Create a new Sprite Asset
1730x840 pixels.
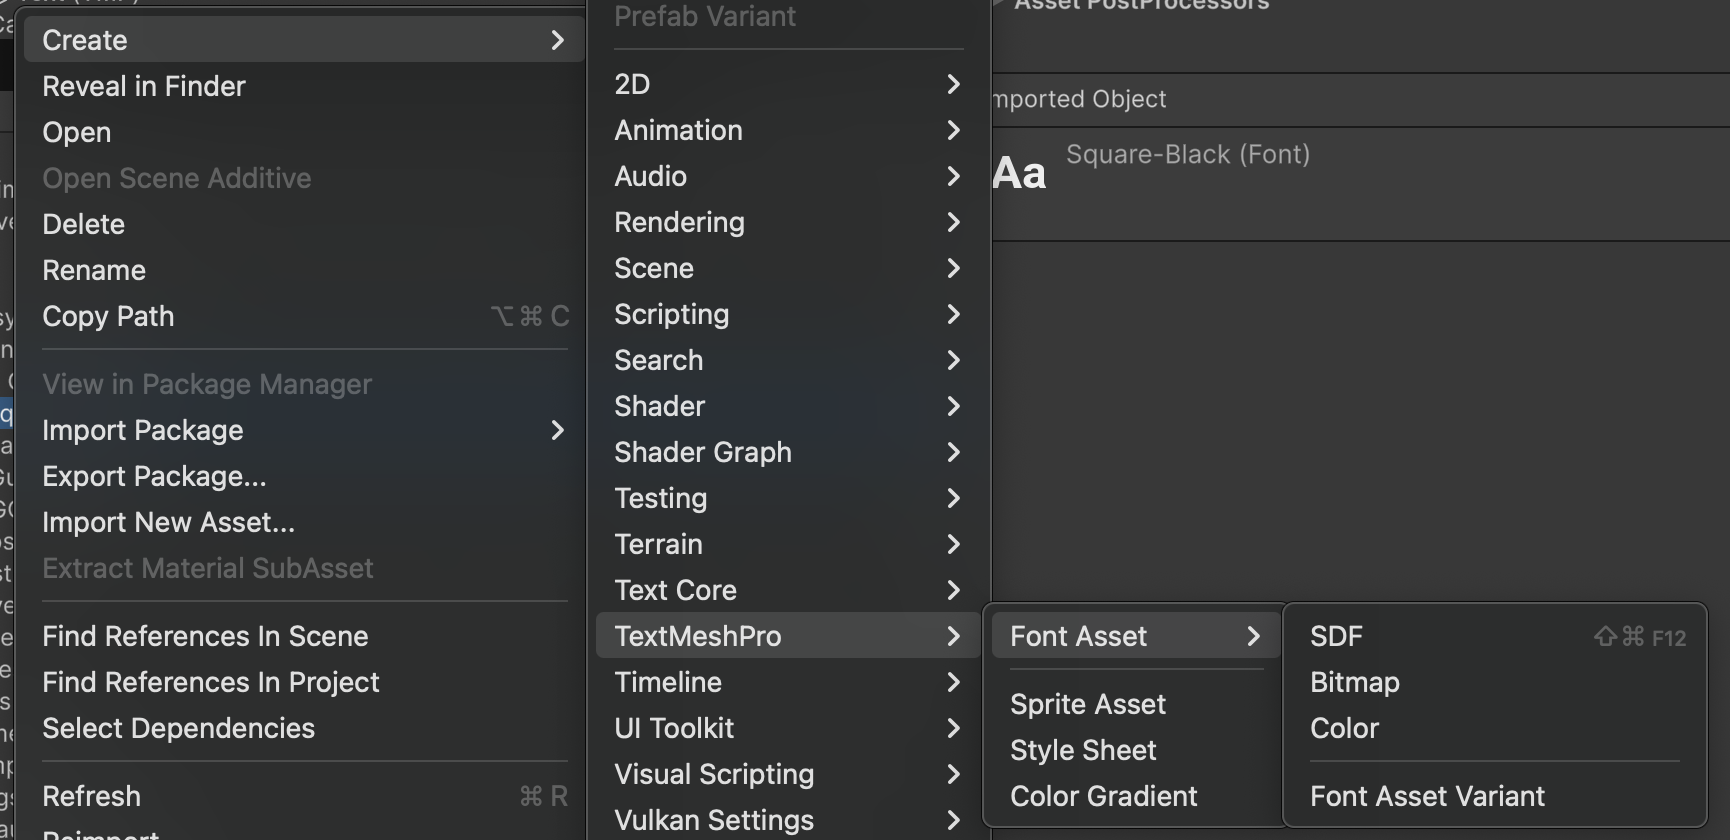pos(1087,705)
